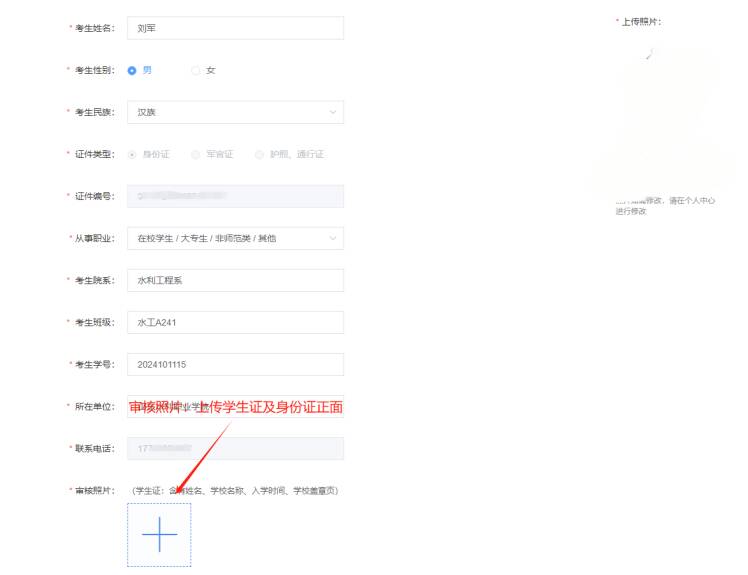
Task: Select the 身份证 ID type radio
Action: tap(132, 155)
